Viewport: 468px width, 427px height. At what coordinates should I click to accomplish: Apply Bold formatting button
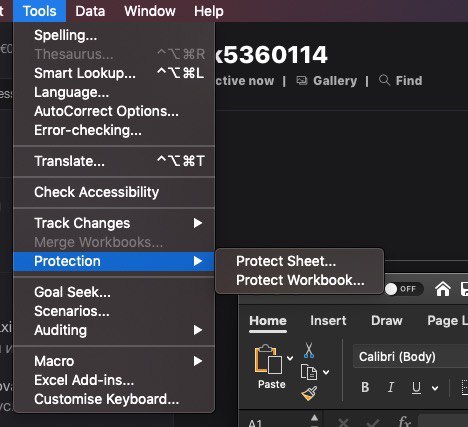pos(365,387)
